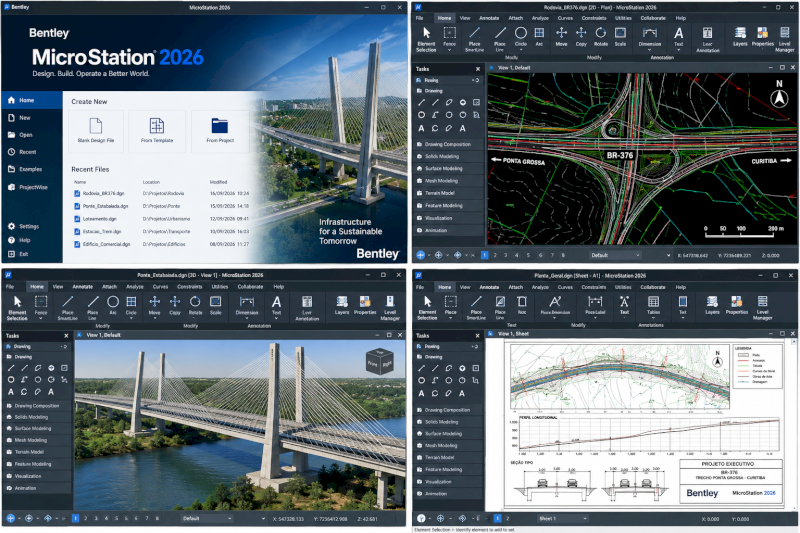
Task: Click Element Selection in Planta_Geral ribbon
Action: (427, 308)
